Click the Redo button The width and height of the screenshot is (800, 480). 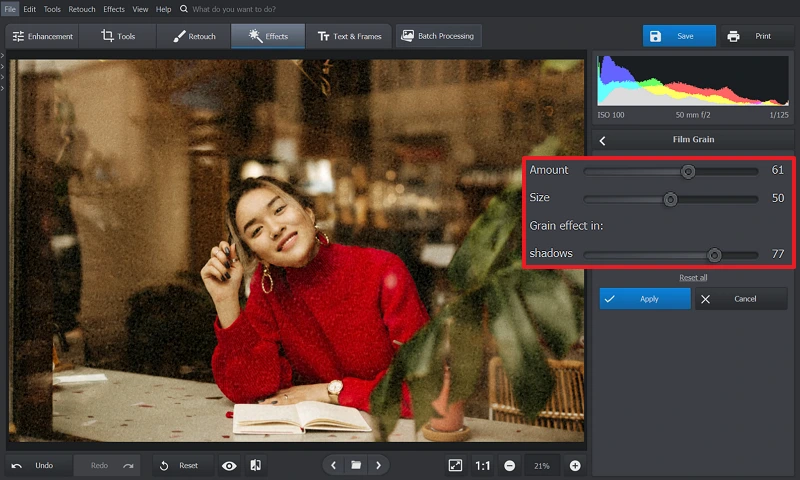107,466
